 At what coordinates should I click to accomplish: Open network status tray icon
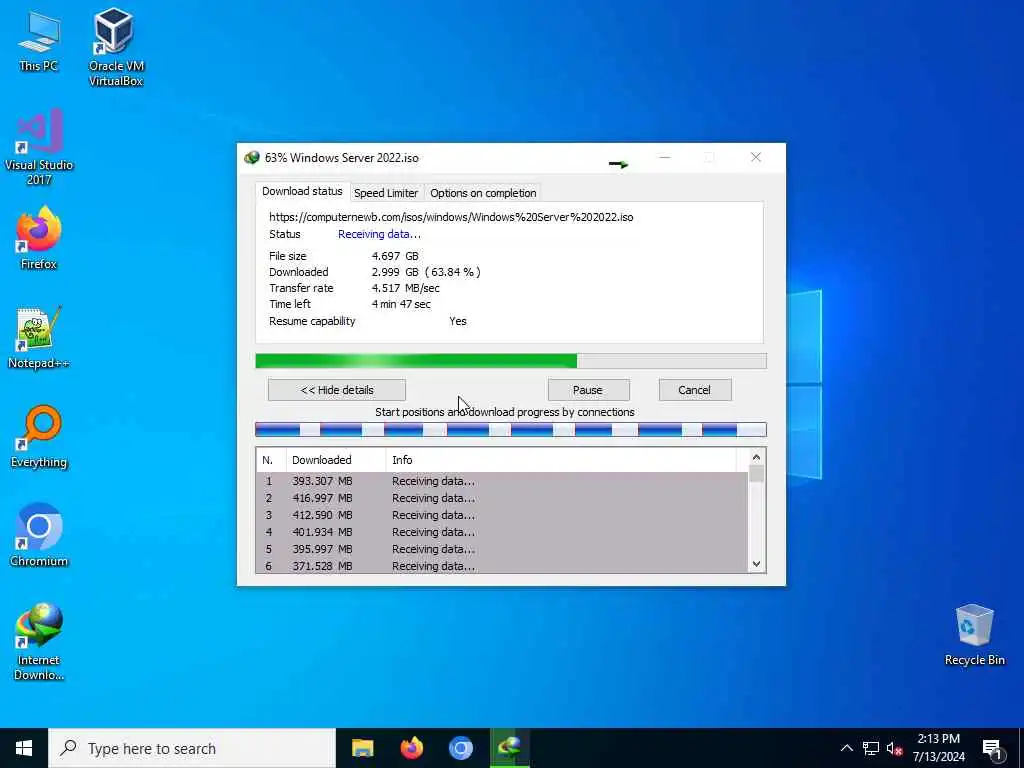tap(871, 748)
